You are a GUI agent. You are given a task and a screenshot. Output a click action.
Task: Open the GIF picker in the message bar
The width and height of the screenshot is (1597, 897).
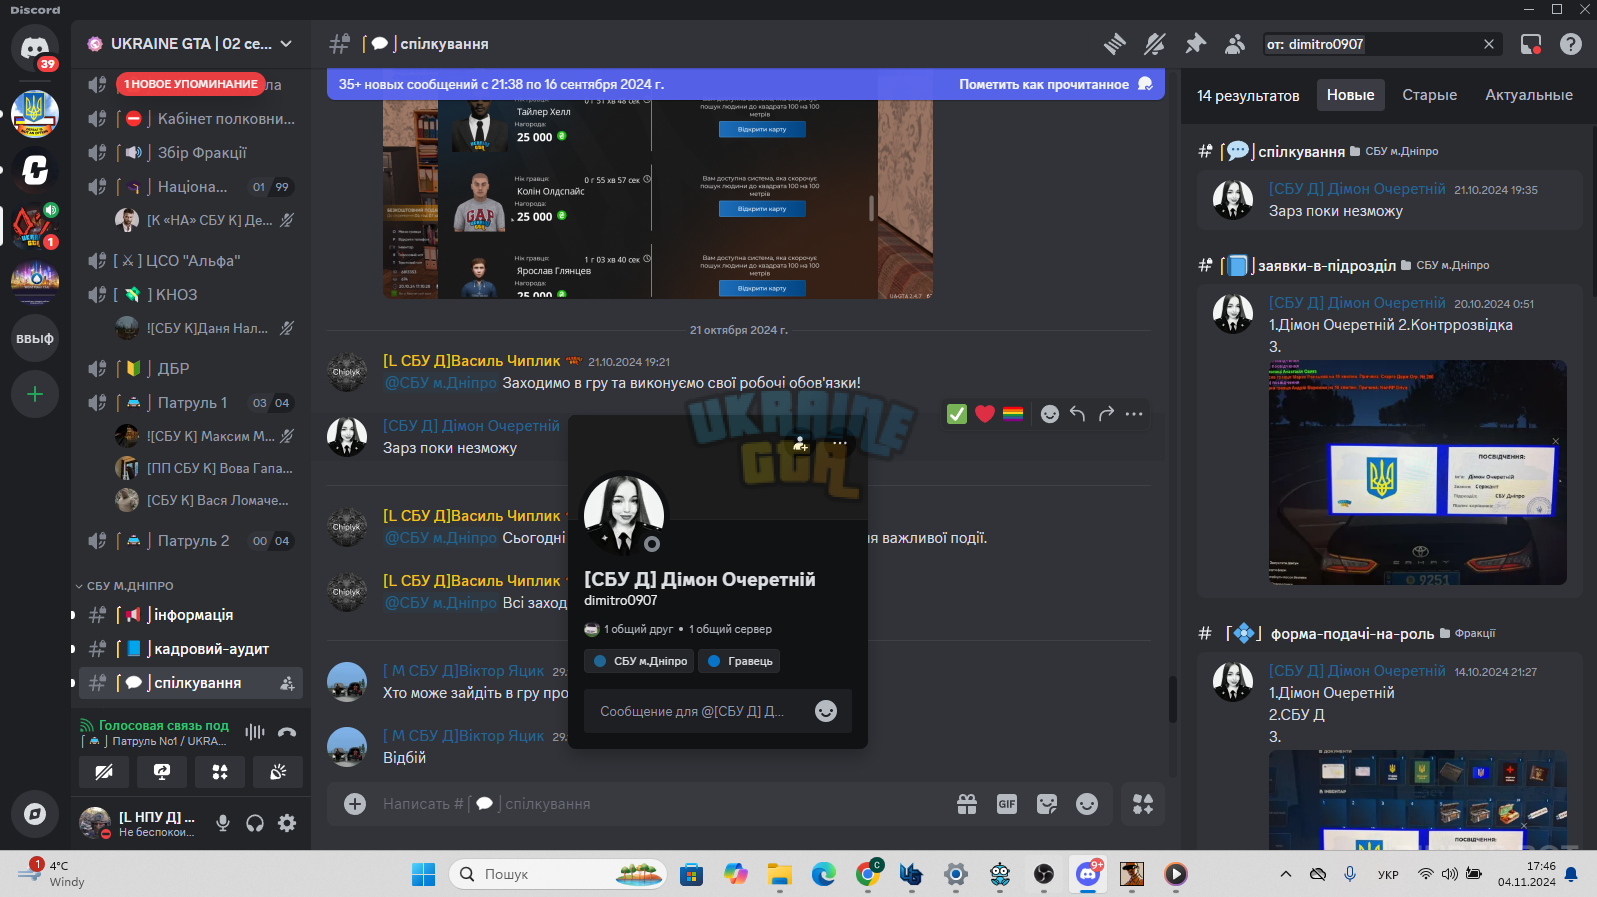1007,804
